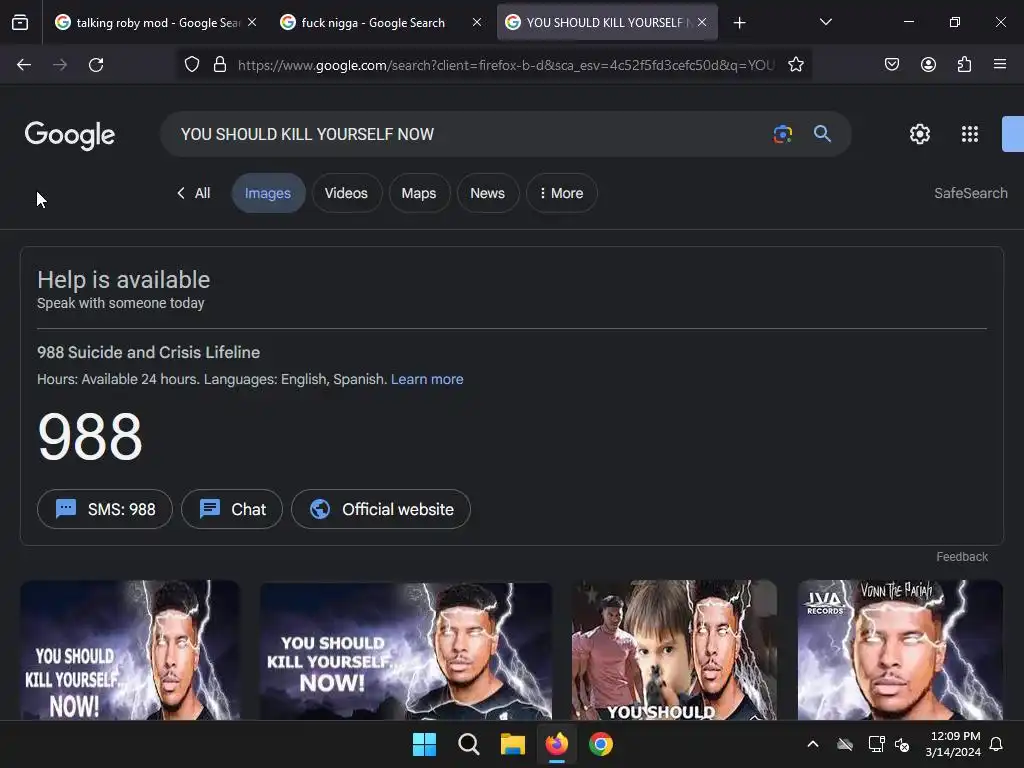1024x768 pixels.
Task: Open second image result with bold text
Action: tap(406, 652)
